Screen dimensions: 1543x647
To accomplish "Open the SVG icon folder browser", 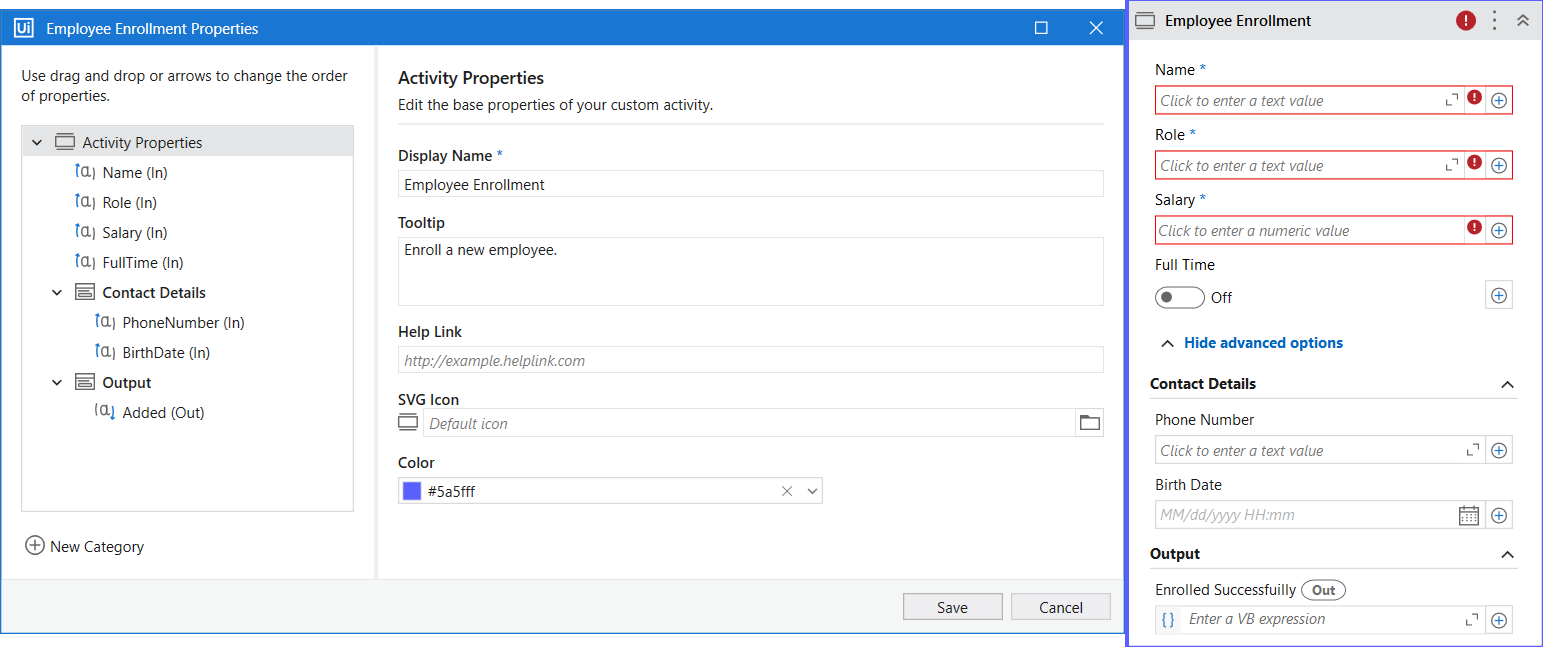I will [x=1090, y=423].
